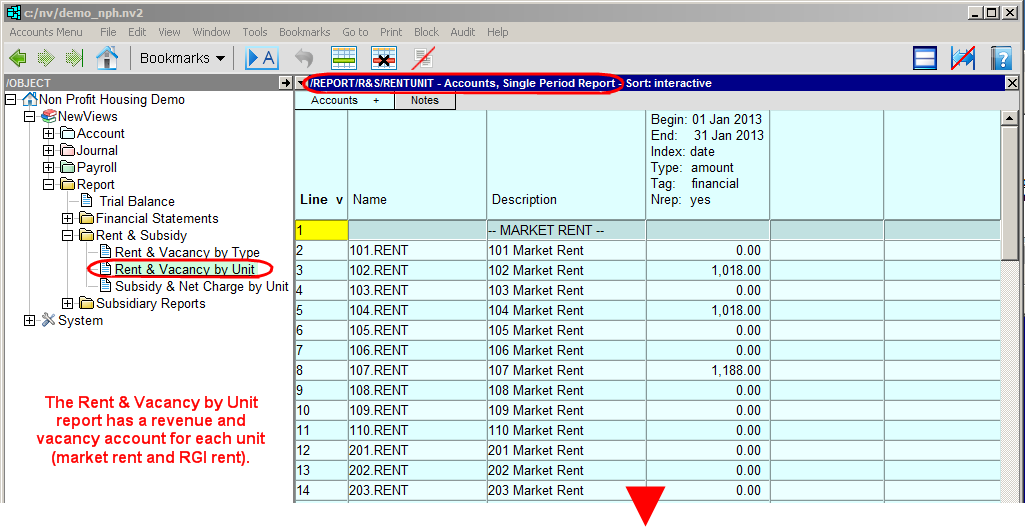Viewport: 1025px width, 527px height.
Task: Select Rent & Vacancy by Type report
Action: (x=187, y=253)
